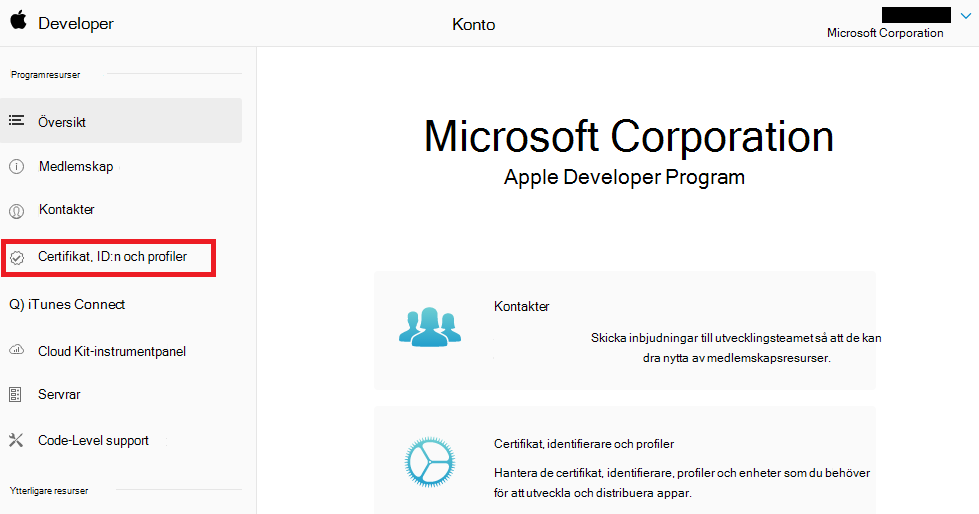The image size is (979, 514).
Task: Open the Developer home link
Action: click(x=76, y=24)
